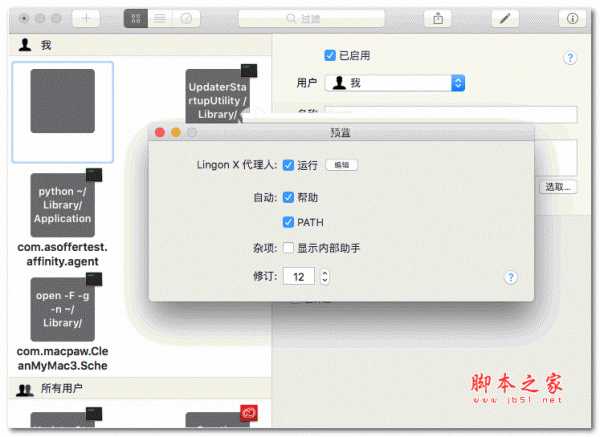Open help in the main window
600x437 pixels.
pos(570,58)
